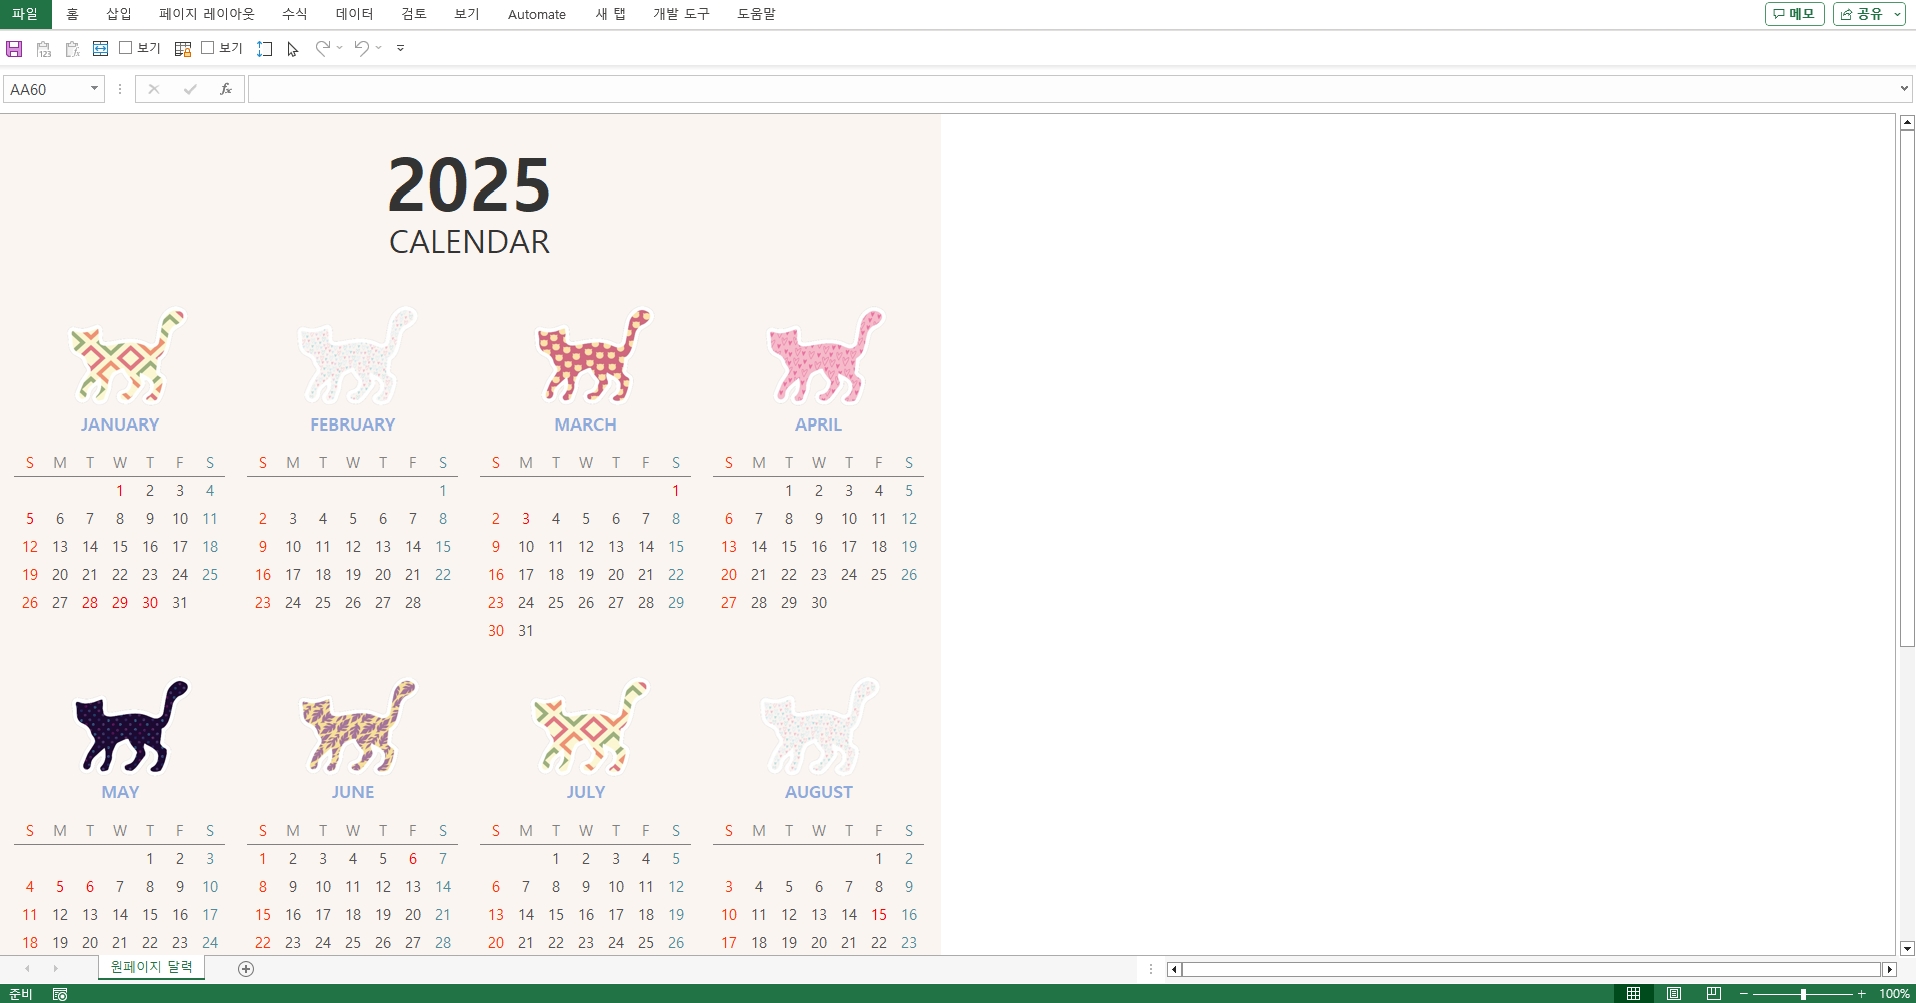Viewport: 1916px width, 1003px height.
Task: Click the horizontal scrollbar right arrow
Action: [1889, 969]
